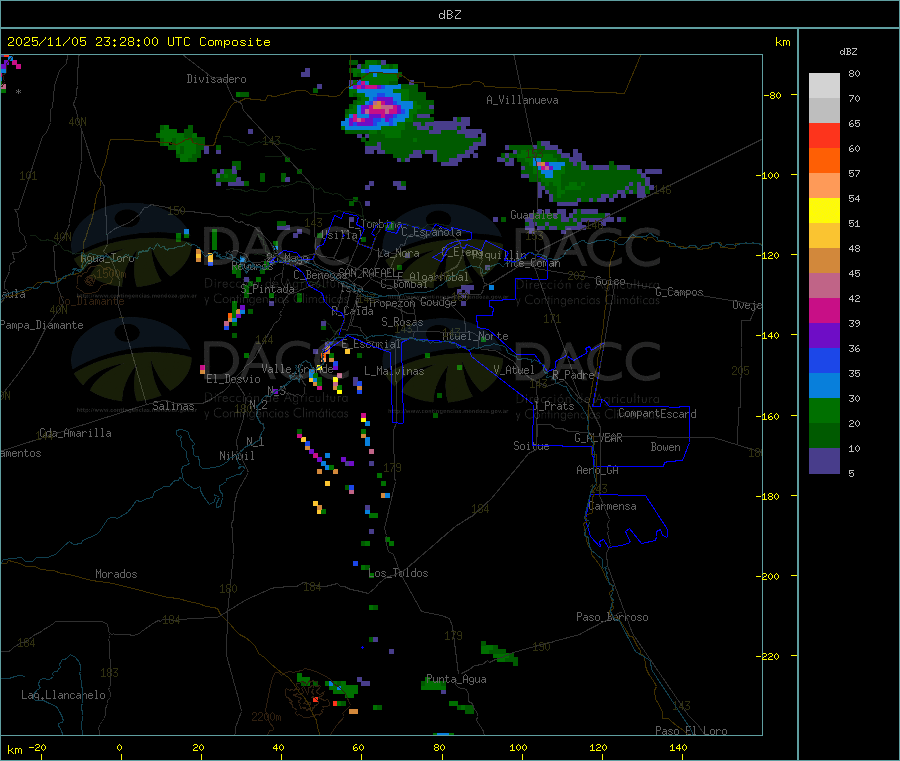The height and width of the screenshot is (761, 900).
Task: Click the Guadales map label
Action: click(534, 215)
